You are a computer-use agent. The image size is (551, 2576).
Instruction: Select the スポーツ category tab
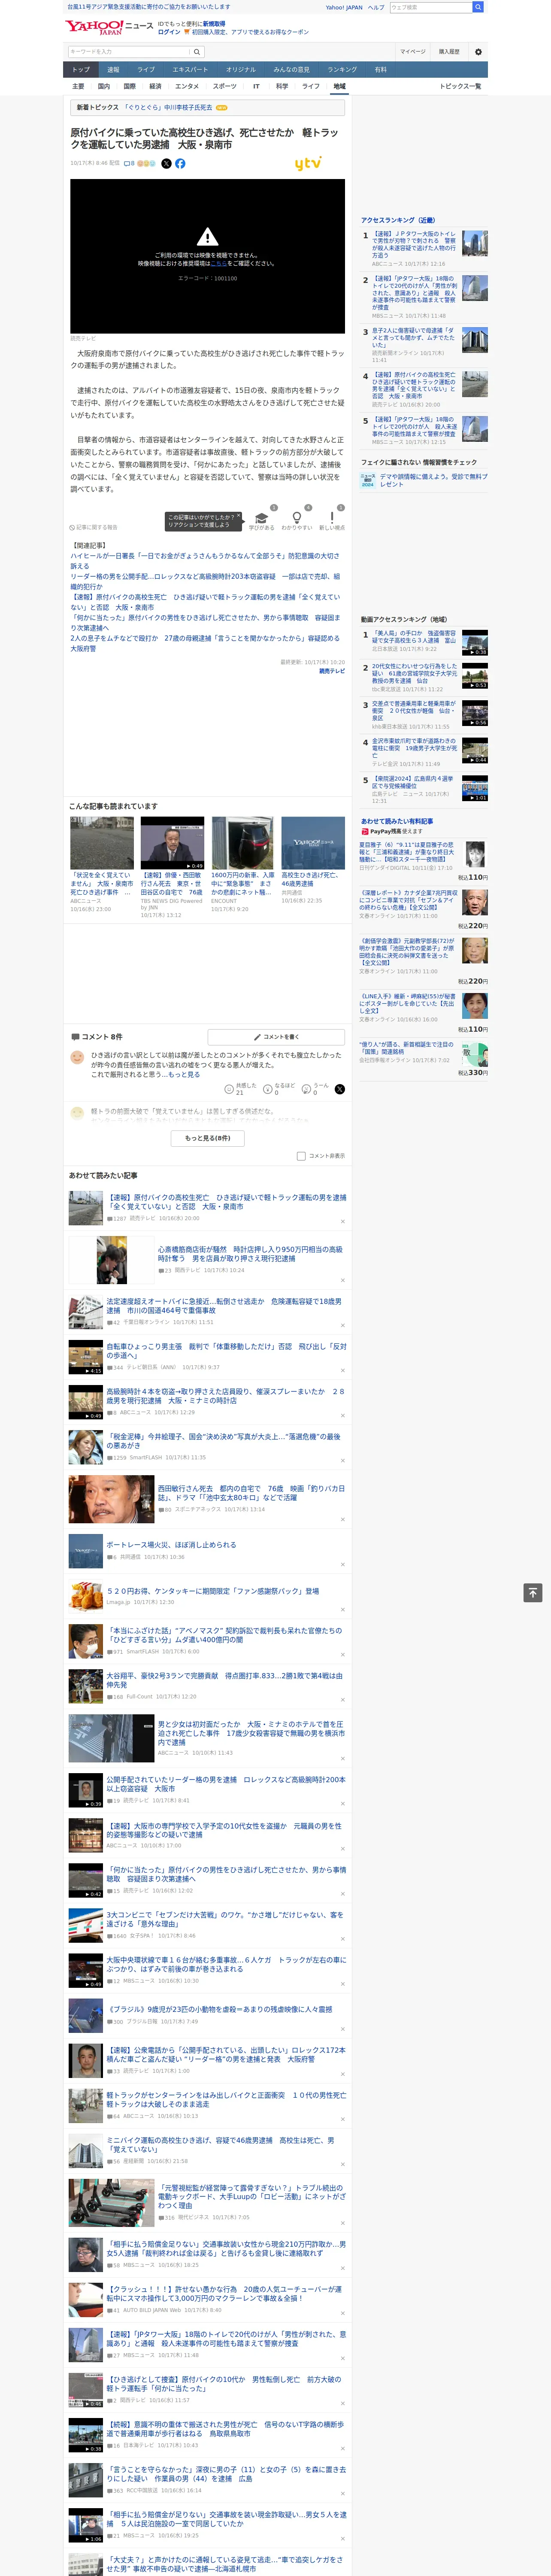point(225,86)
